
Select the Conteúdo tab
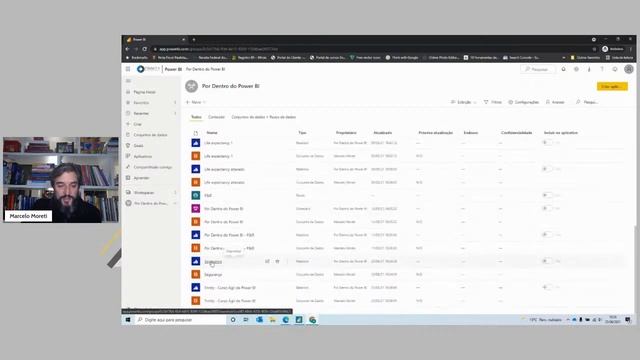pos(216,117)
